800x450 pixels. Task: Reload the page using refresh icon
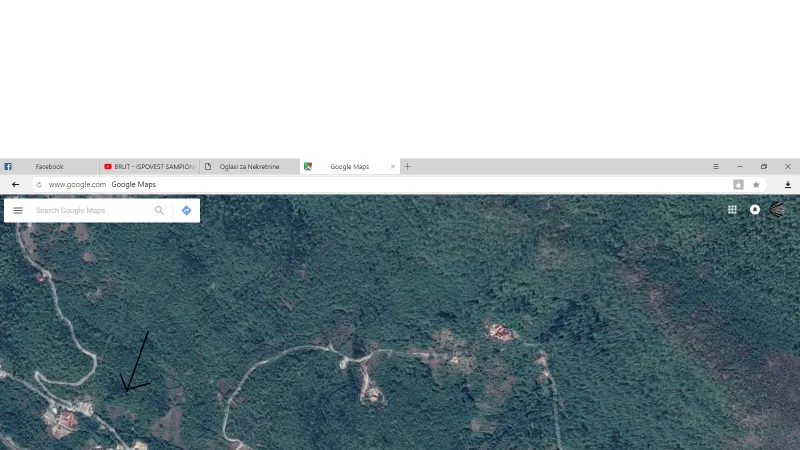(x=39, y=185)
